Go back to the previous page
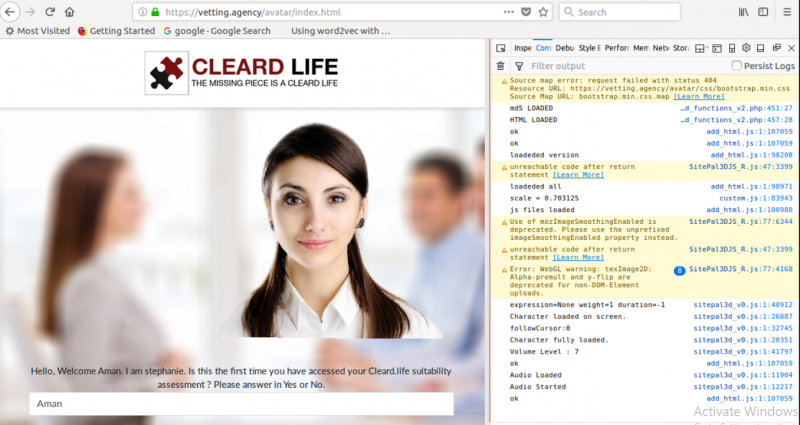The height and width of the screenshot is (425, 800). click(10, 12)
